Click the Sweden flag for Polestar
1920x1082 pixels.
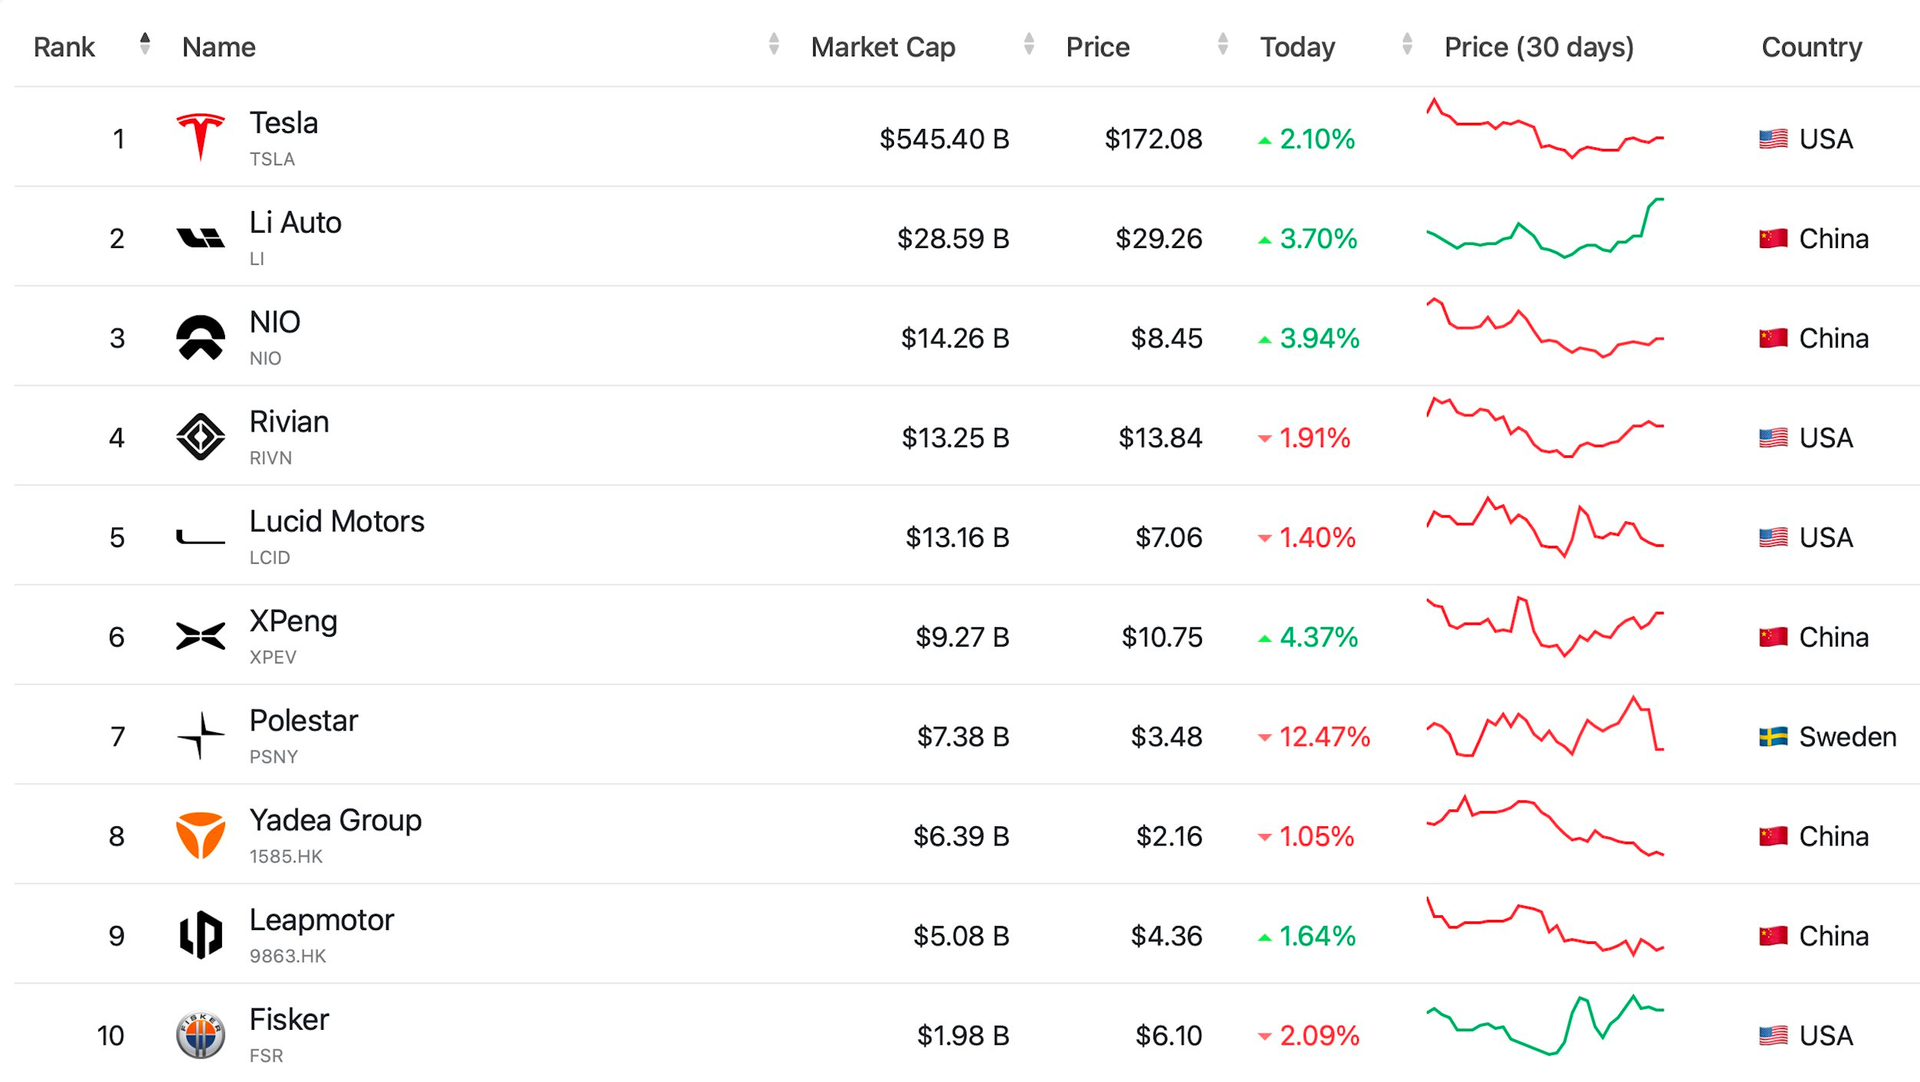pyautogui.click(x=1773, y=737)
